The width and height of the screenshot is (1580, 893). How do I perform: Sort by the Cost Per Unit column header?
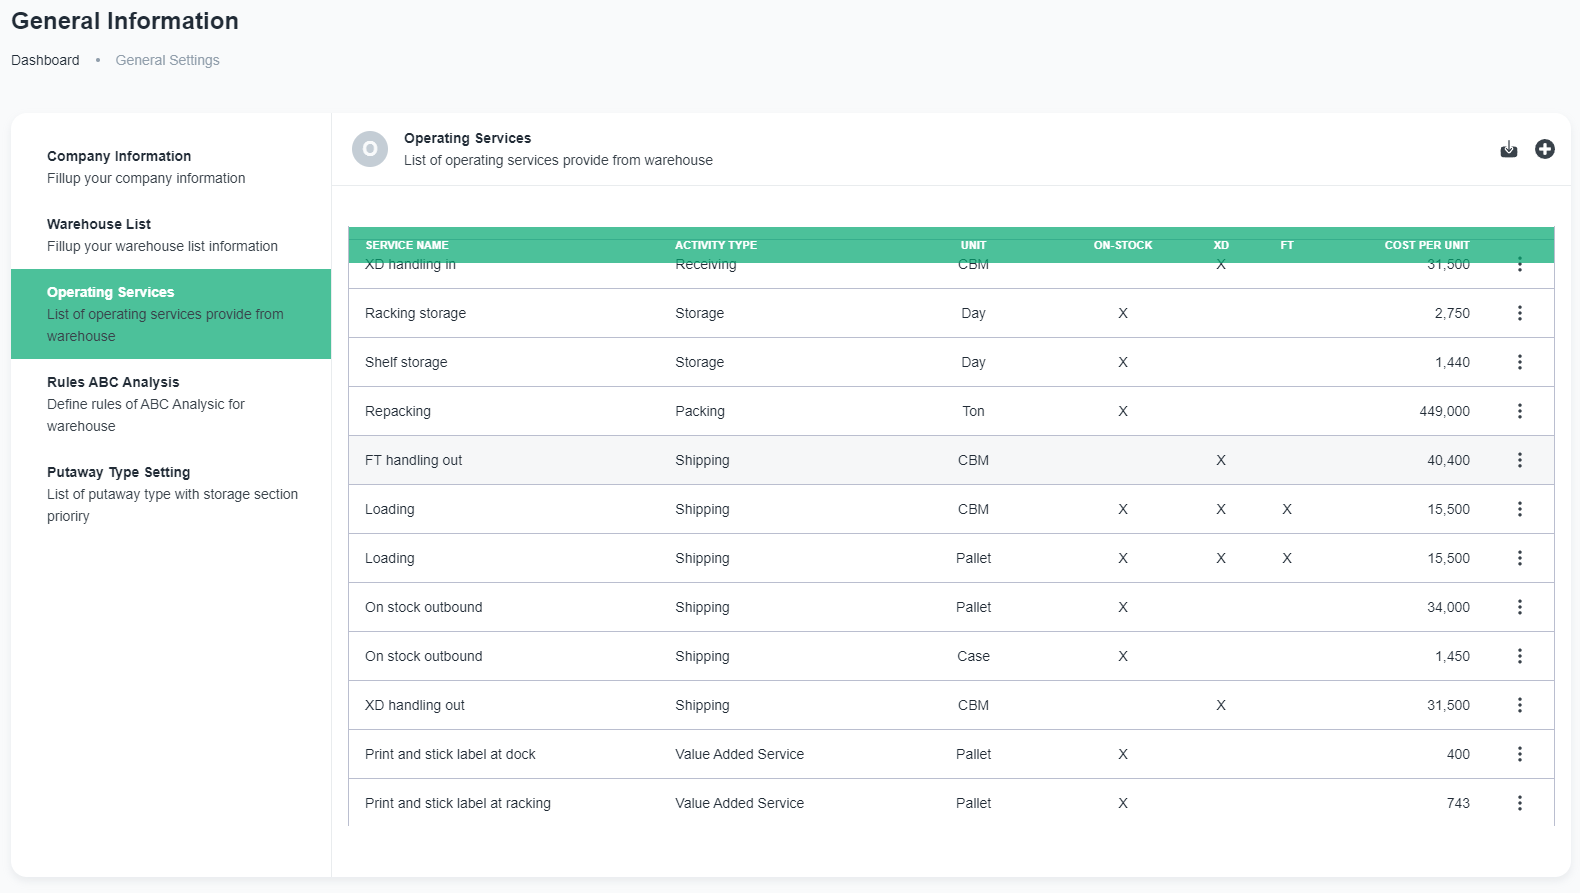point(1426,245)
